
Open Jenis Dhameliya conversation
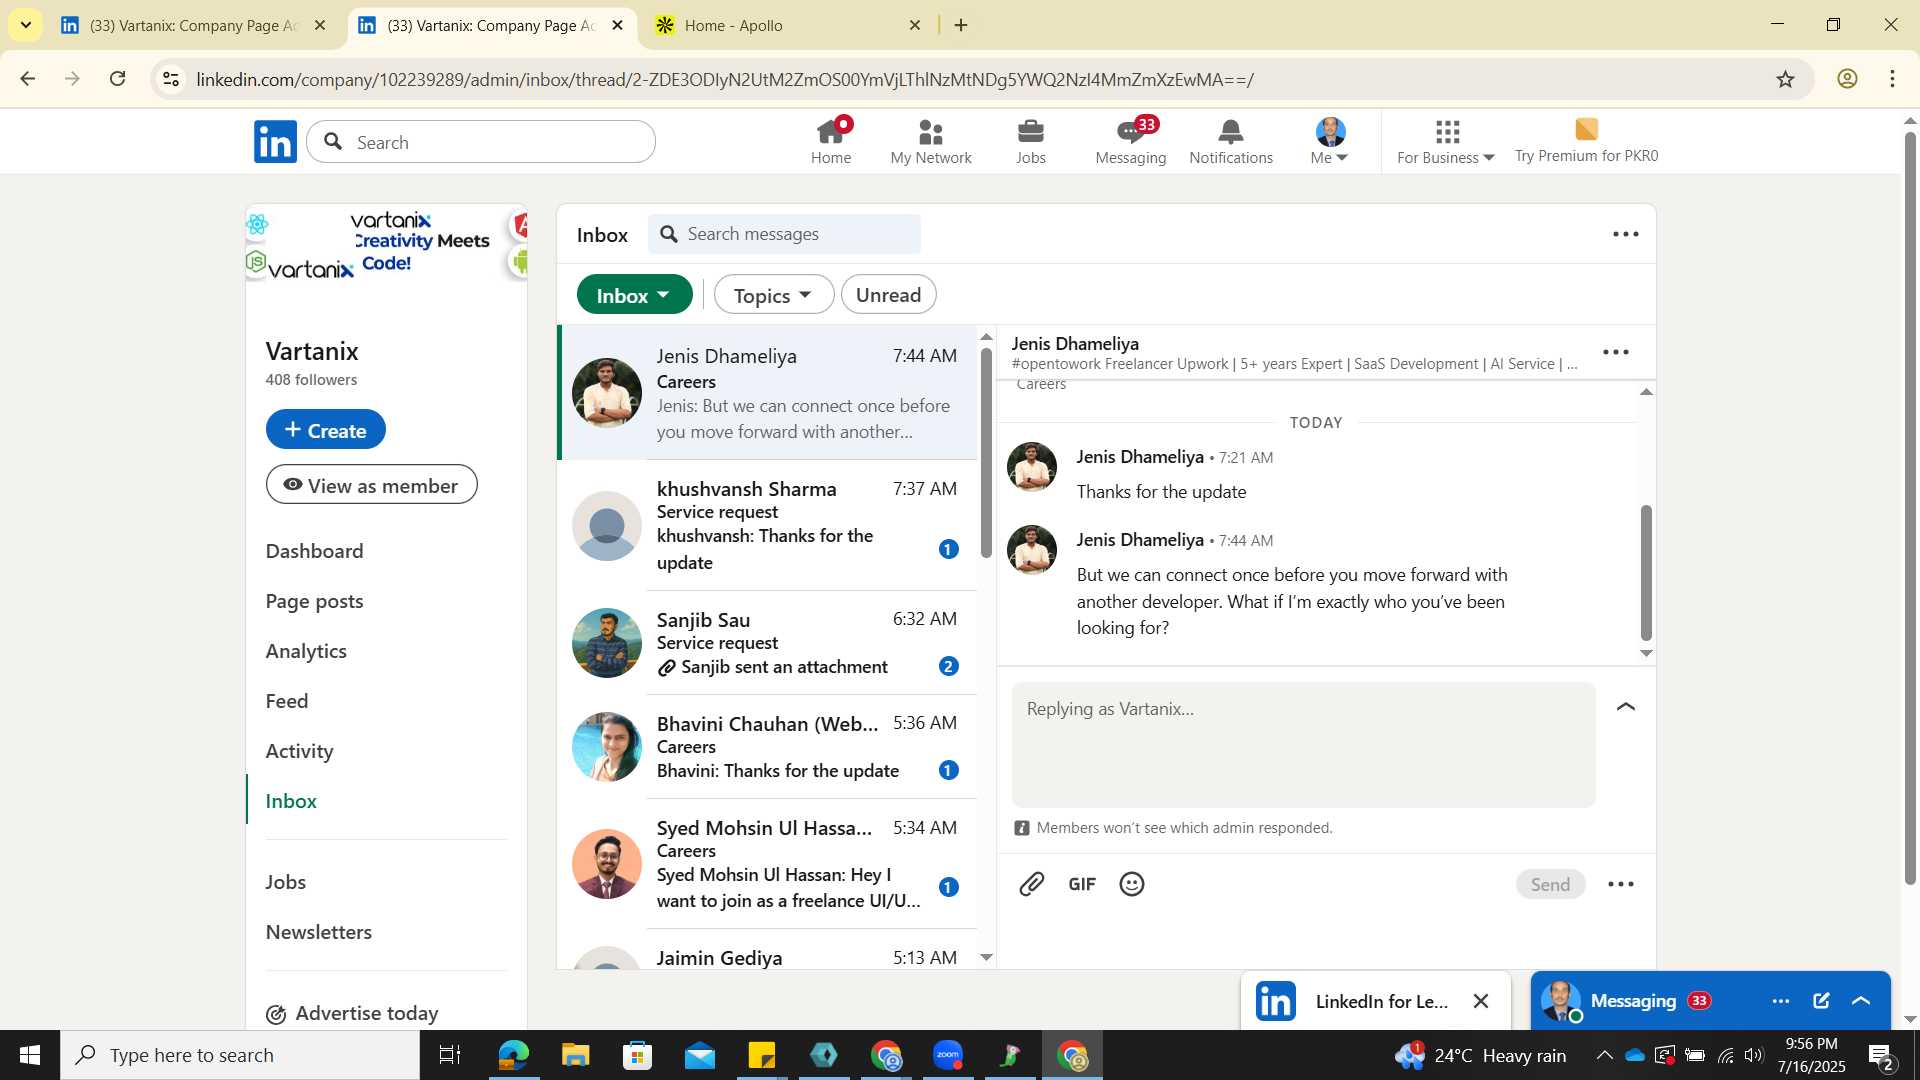[768, 393]
